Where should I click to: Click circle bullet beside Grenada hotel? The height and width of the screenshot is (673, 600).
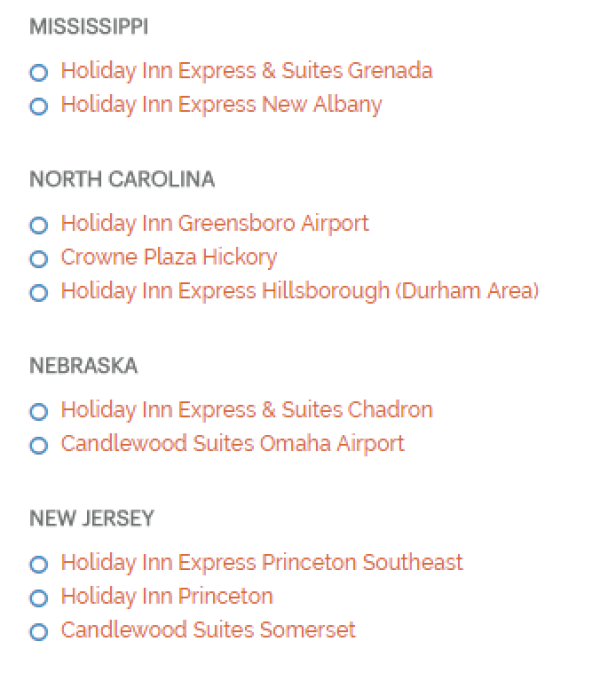[x=39, y=72]
